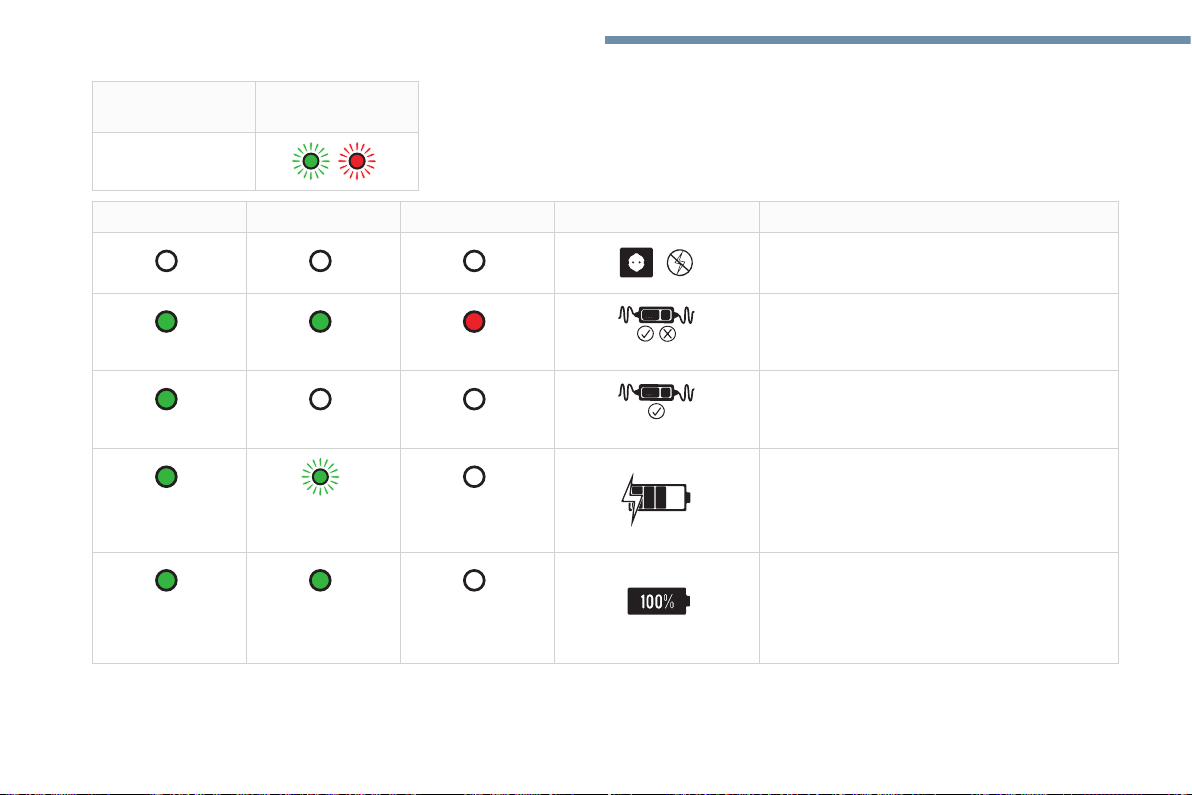This screenshot has height=795, width=1192.
Task: Click flashing green light in charging battery row
Action: click(320, 477)
